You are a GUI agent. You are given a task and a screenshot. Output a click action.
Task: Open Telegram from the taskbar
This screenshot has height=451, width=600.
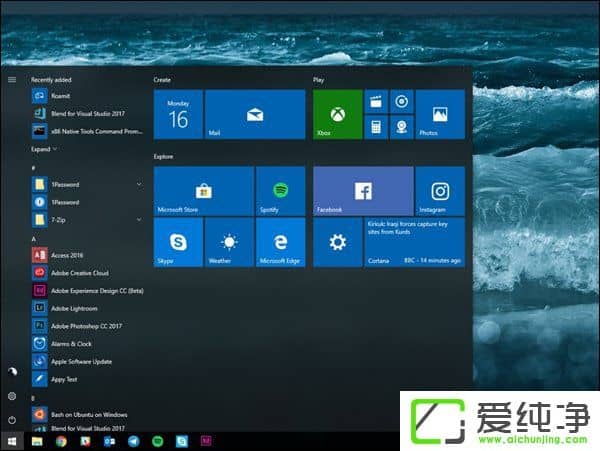click(x=134, y=441)
